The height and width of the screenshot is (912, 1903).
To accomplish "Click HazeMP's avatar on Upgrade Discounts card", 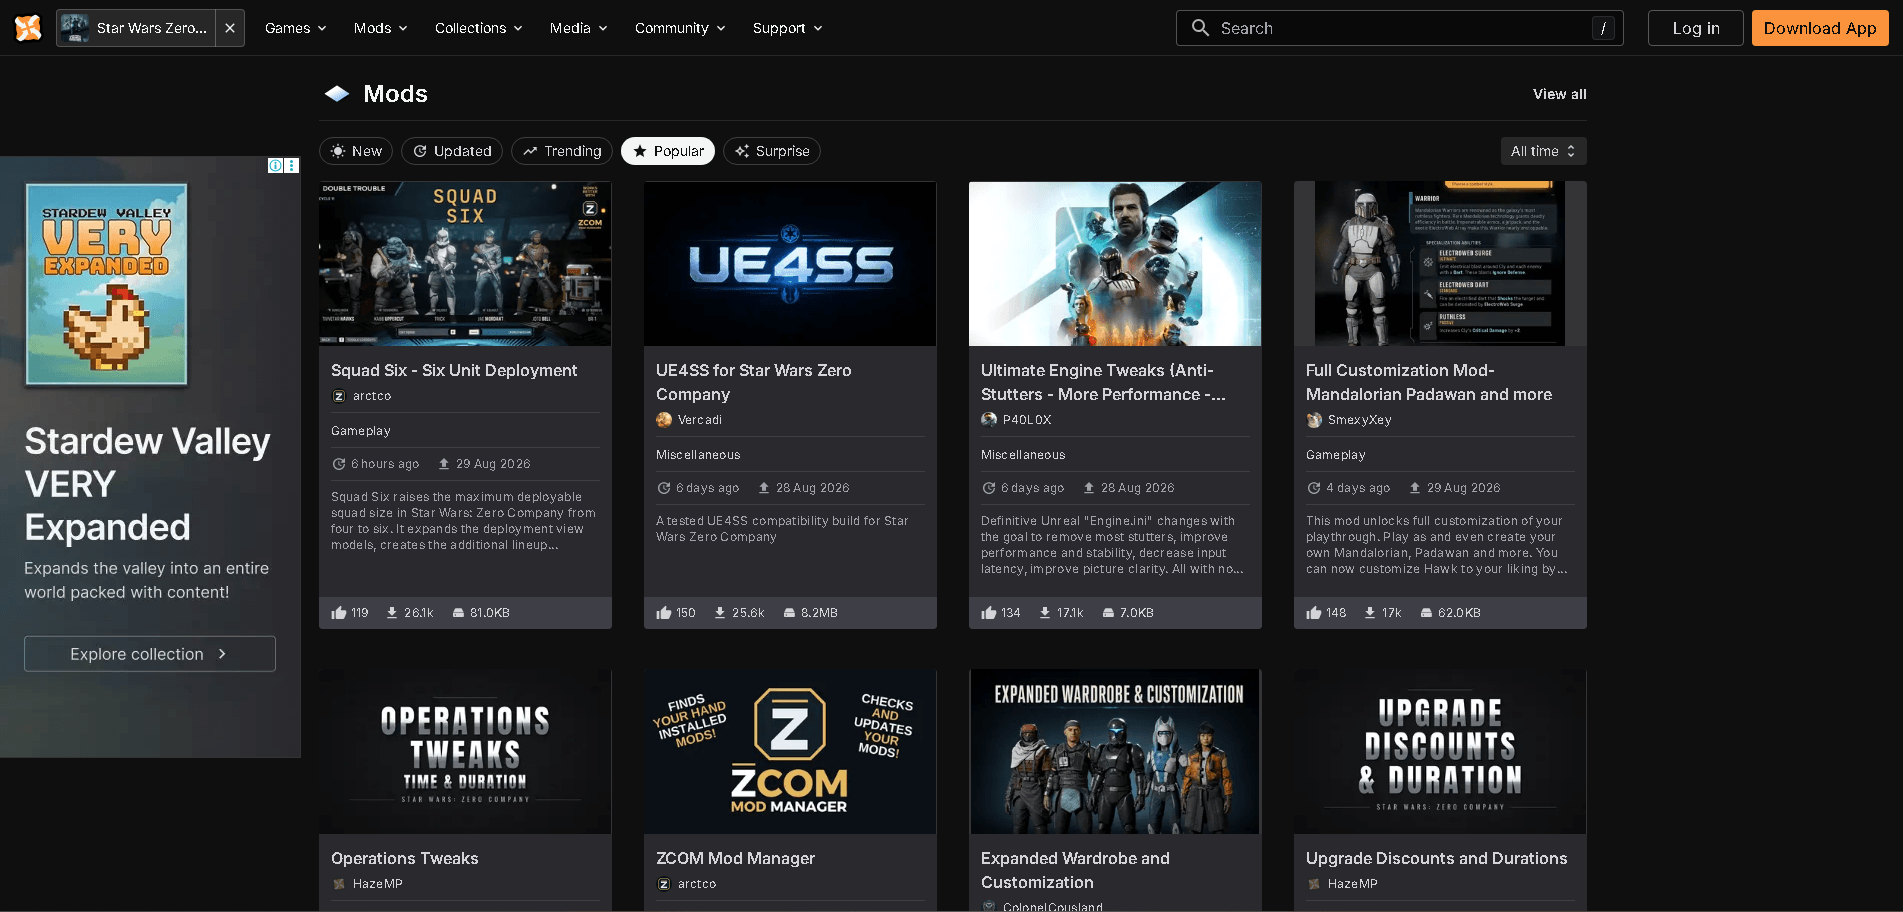I will pyautogui.click(x=1314, y=884).
